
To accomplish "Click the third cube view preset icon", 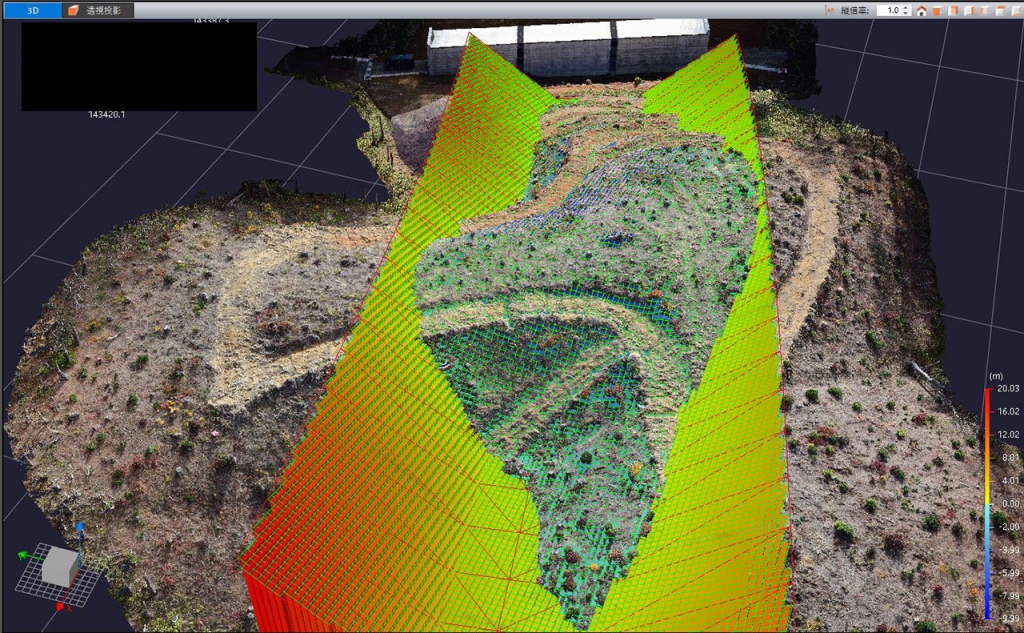I will pos(970,11).
